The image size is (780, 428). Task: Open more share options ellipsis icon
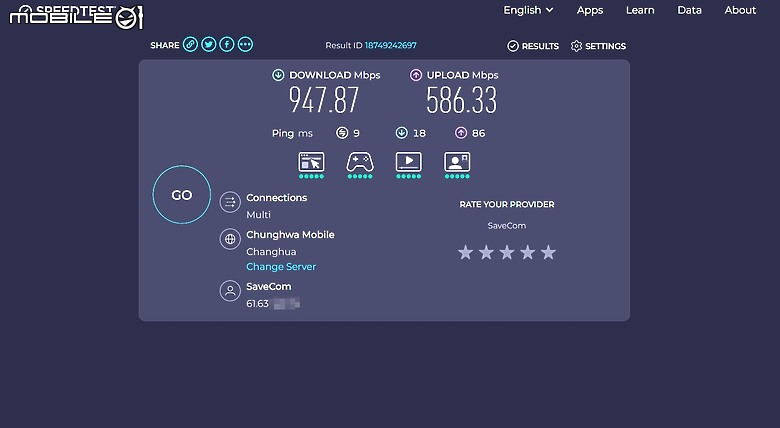[245, 45]
